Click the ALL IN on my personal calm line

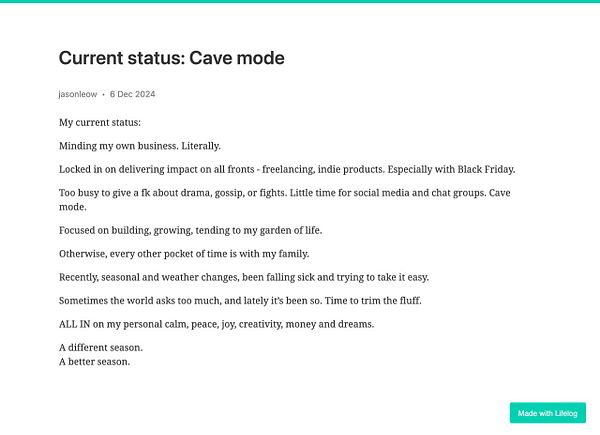coord(217,324)
